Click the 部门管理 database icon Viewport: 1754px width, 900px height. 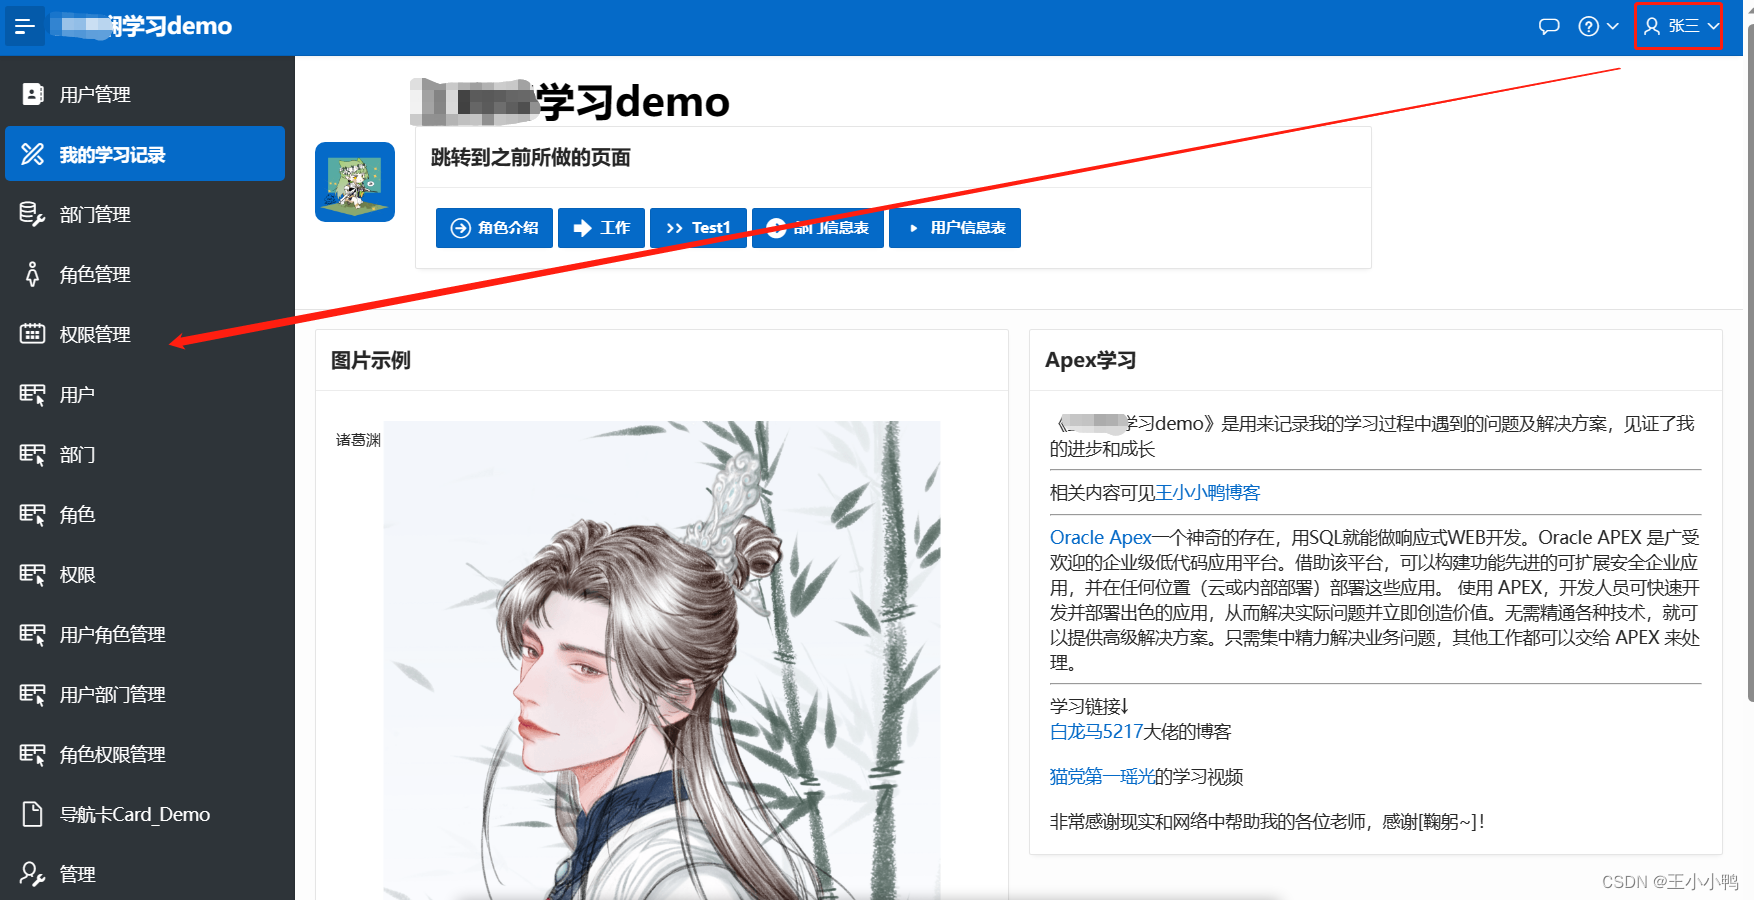point(33,214)
